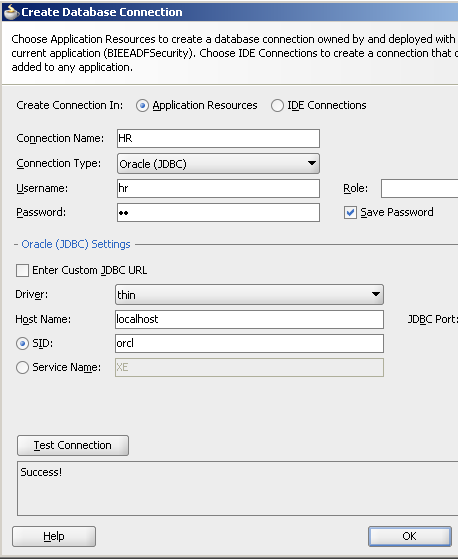This screenshot has height=559, width=458.
Task: Click the Service Name field showing XE
Action: [x=249, y=368]
